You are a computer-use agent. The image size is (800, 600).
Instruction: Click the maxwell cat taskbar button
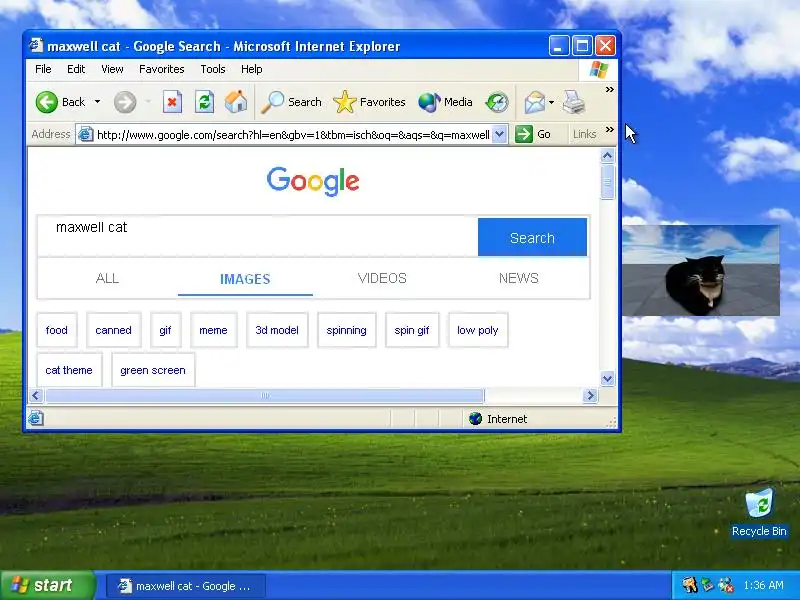pos(186,586)
